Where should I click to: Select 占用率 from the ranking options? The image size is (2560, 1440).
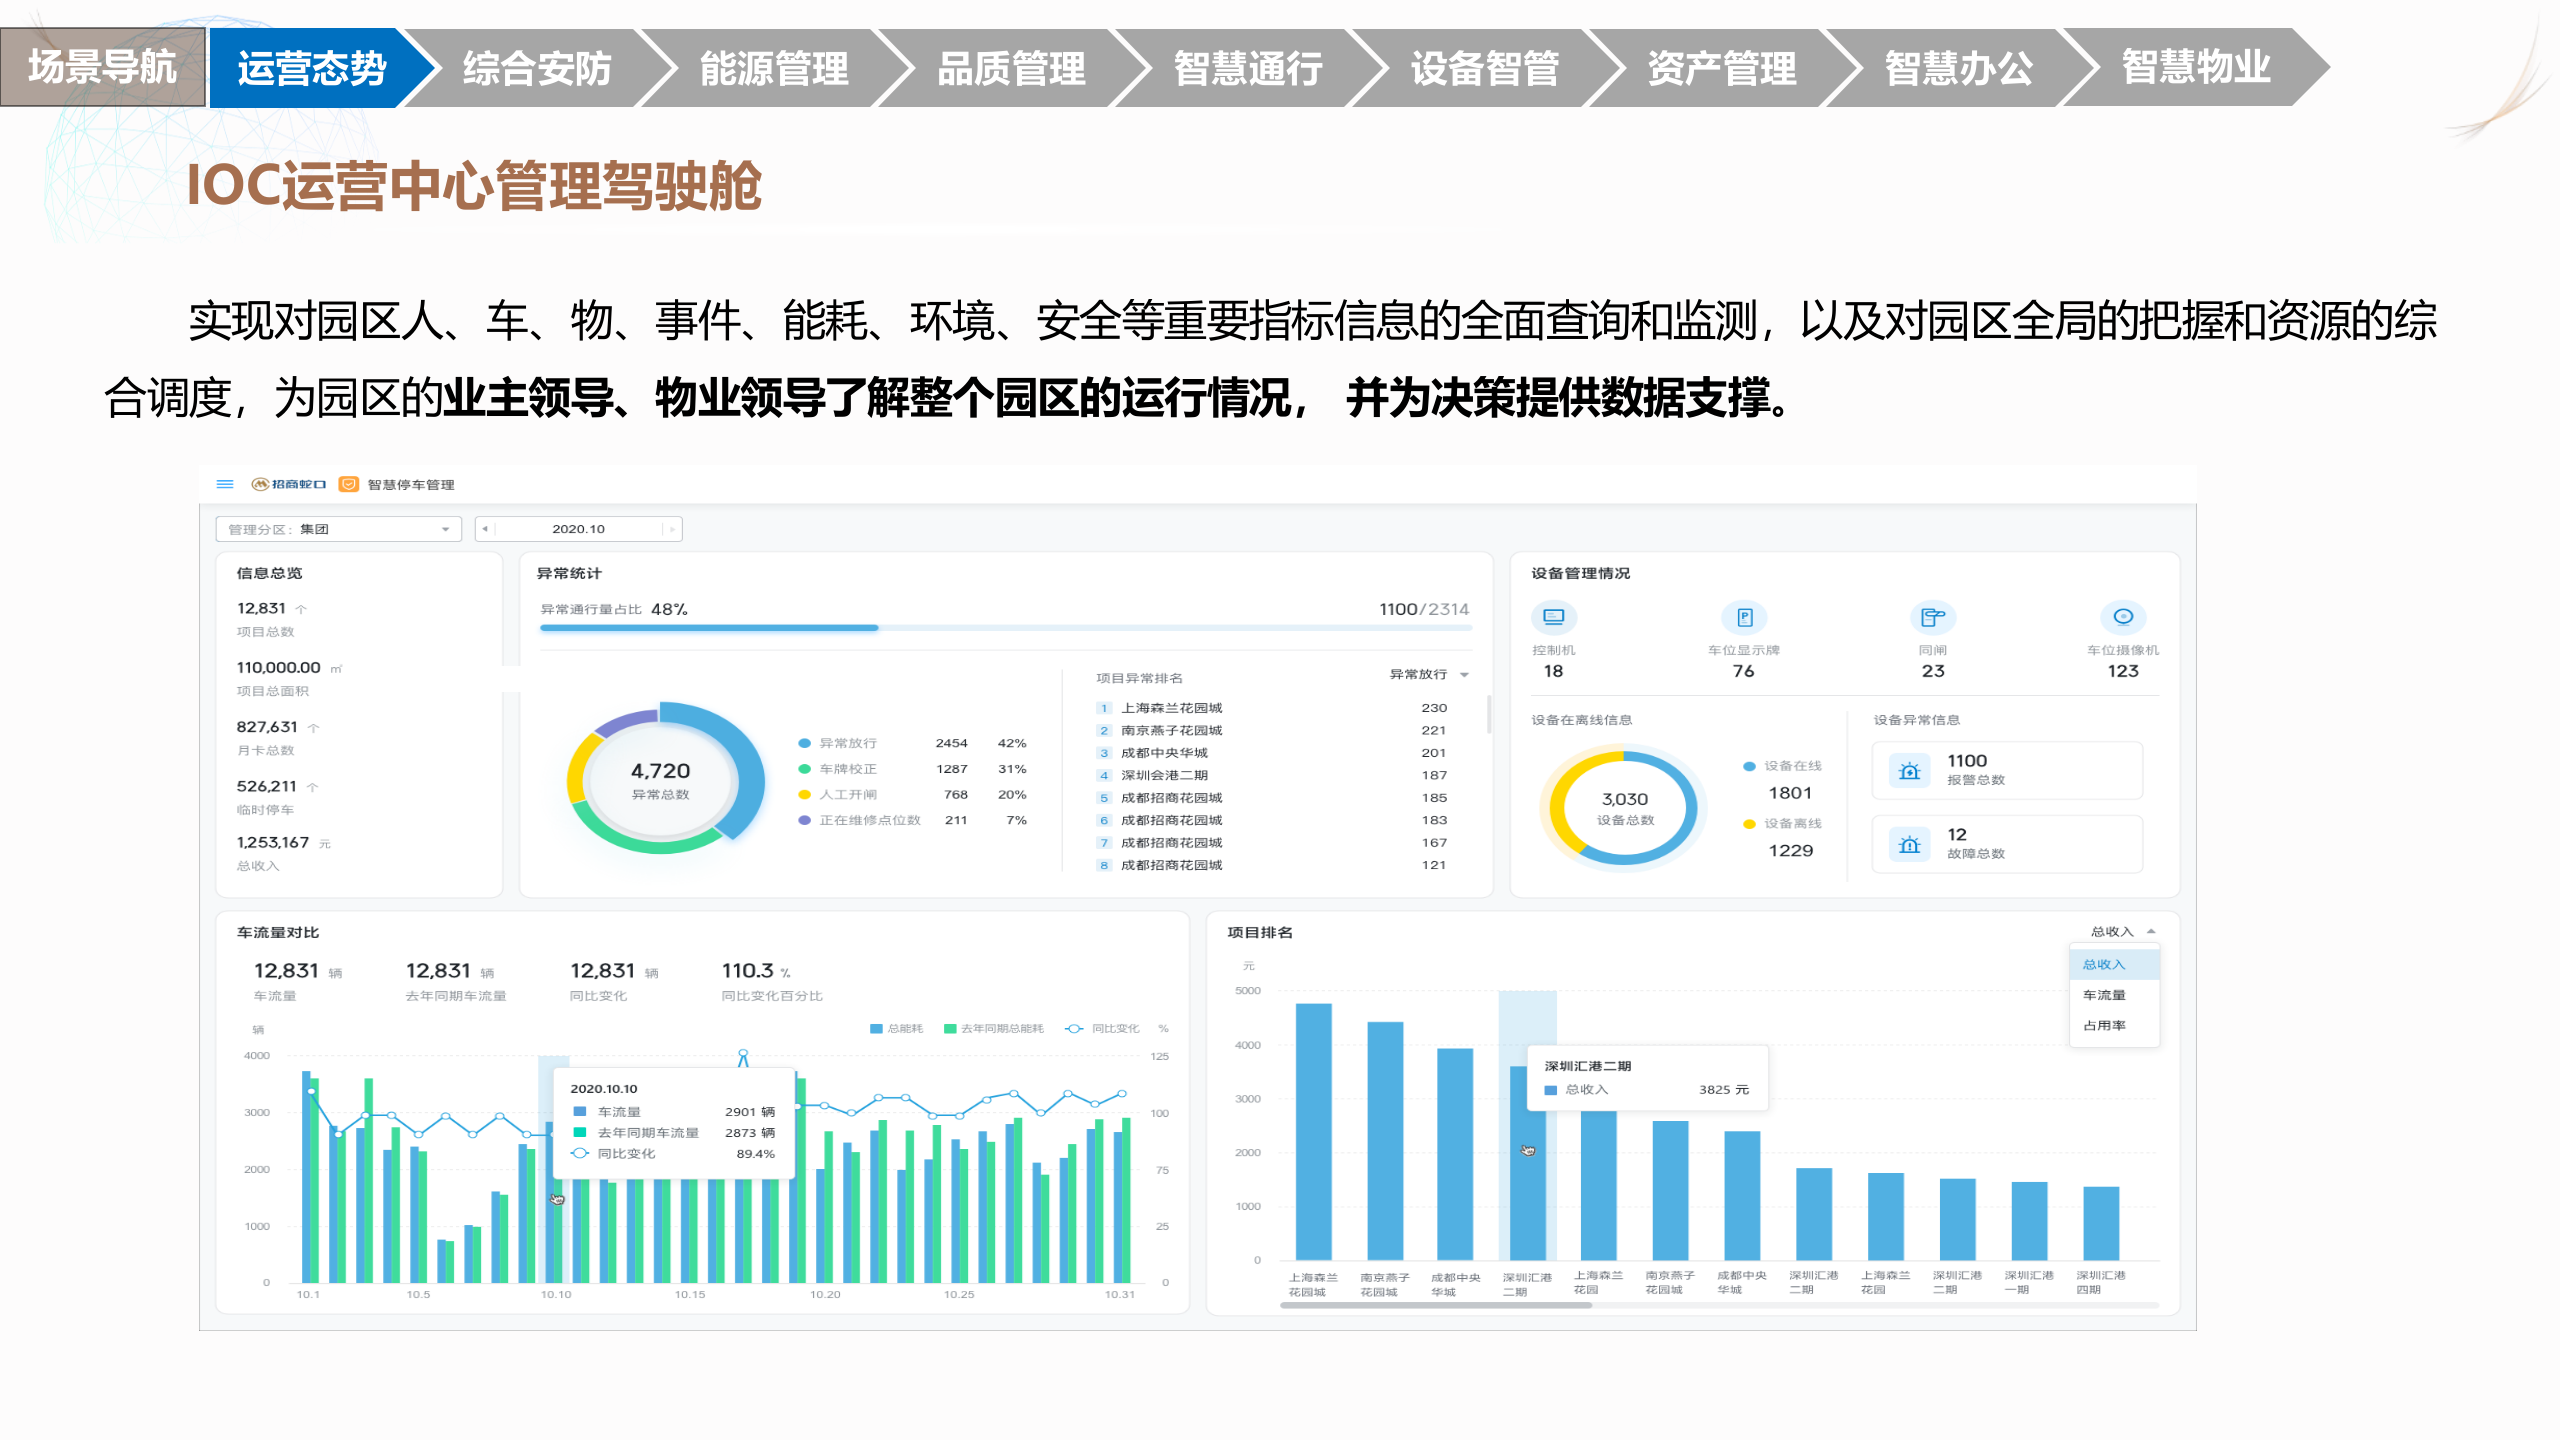[2105, 1024]
